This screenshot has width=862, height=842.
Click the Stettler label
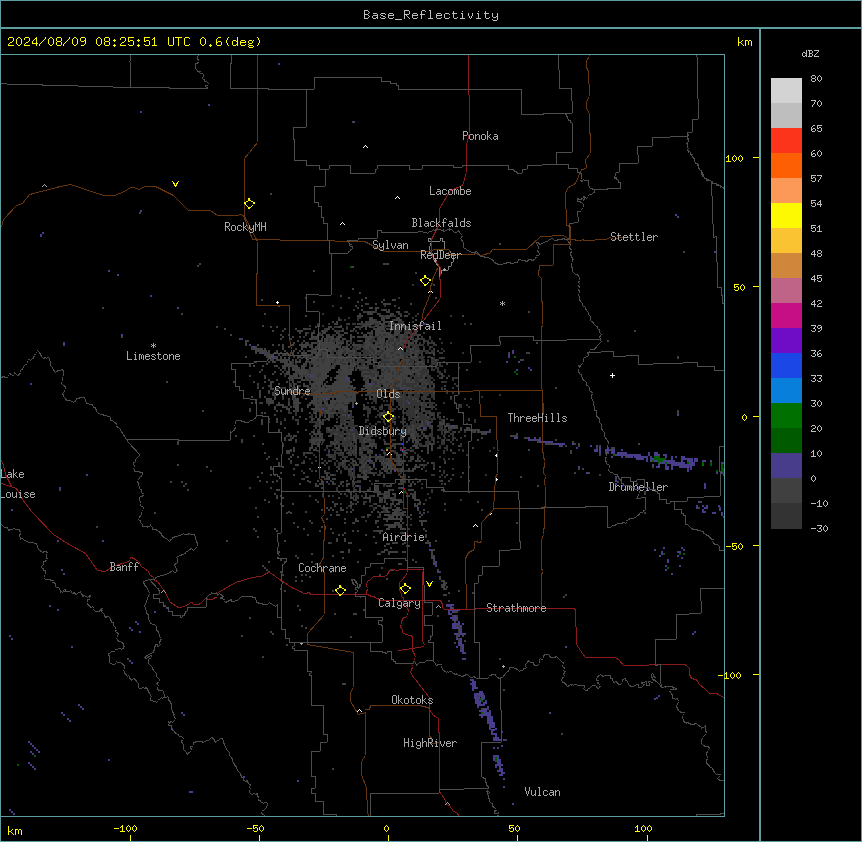[634, 237]
